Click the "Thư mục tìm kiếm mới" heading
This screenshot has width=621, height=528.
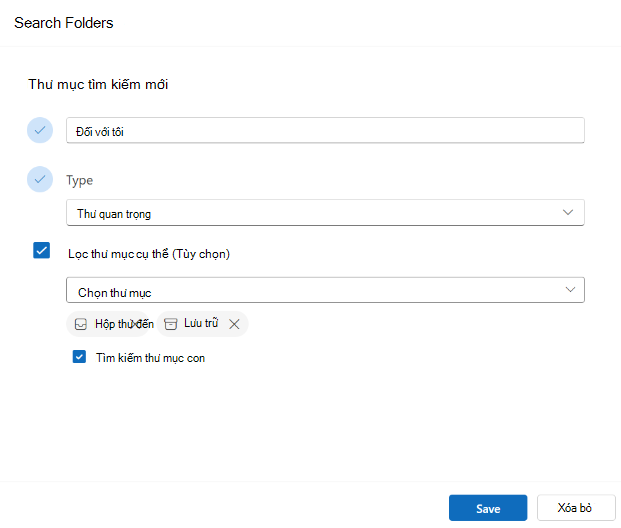click(98, 84)
